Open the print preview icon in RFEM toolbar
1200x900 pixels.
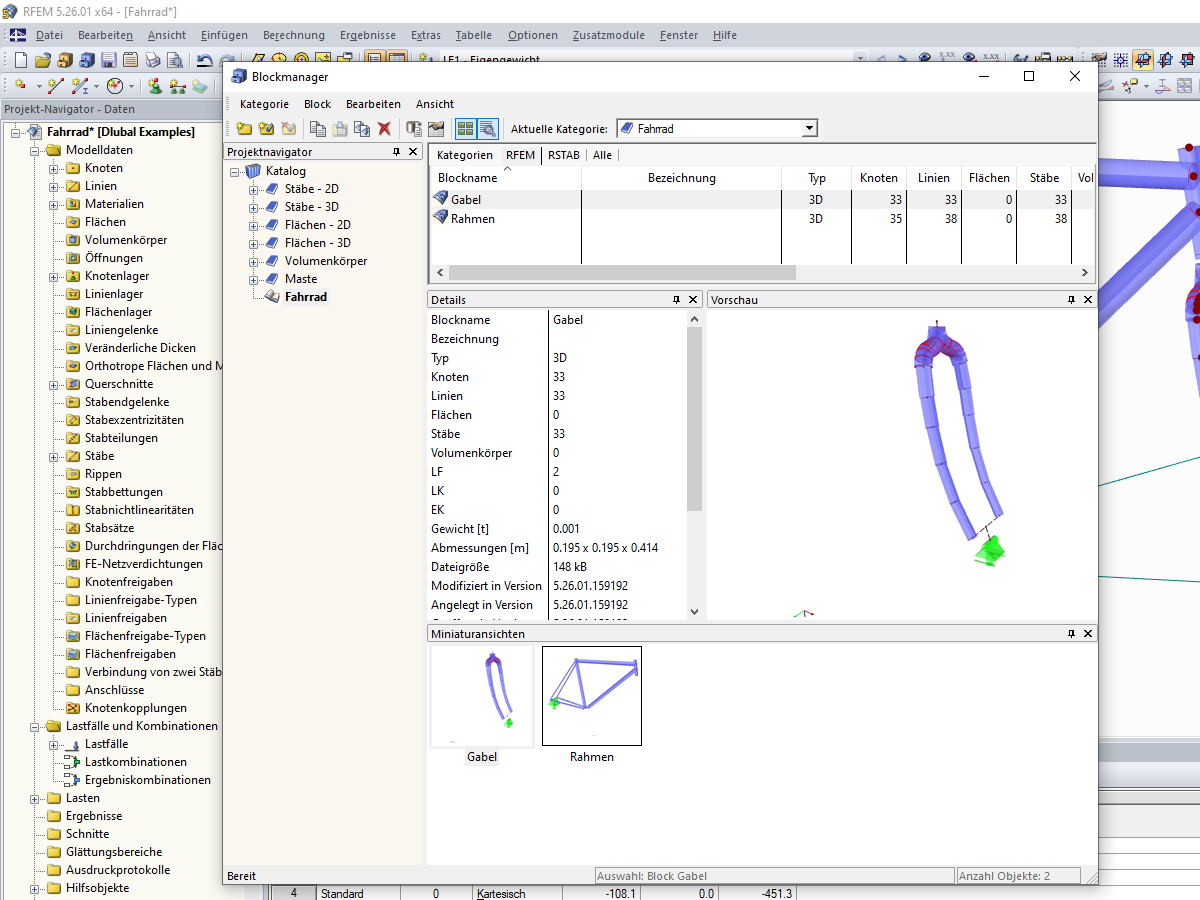[174, 60]
